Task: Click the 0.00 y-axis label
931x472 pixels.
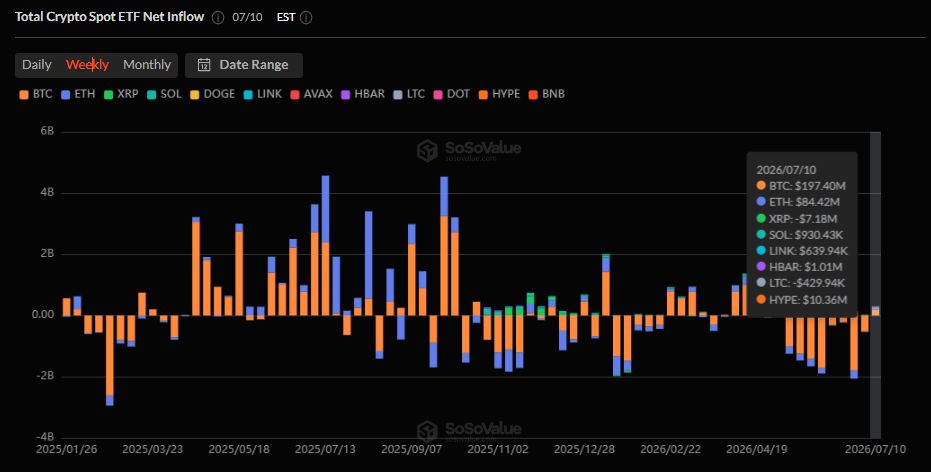Action: (43, 315)
